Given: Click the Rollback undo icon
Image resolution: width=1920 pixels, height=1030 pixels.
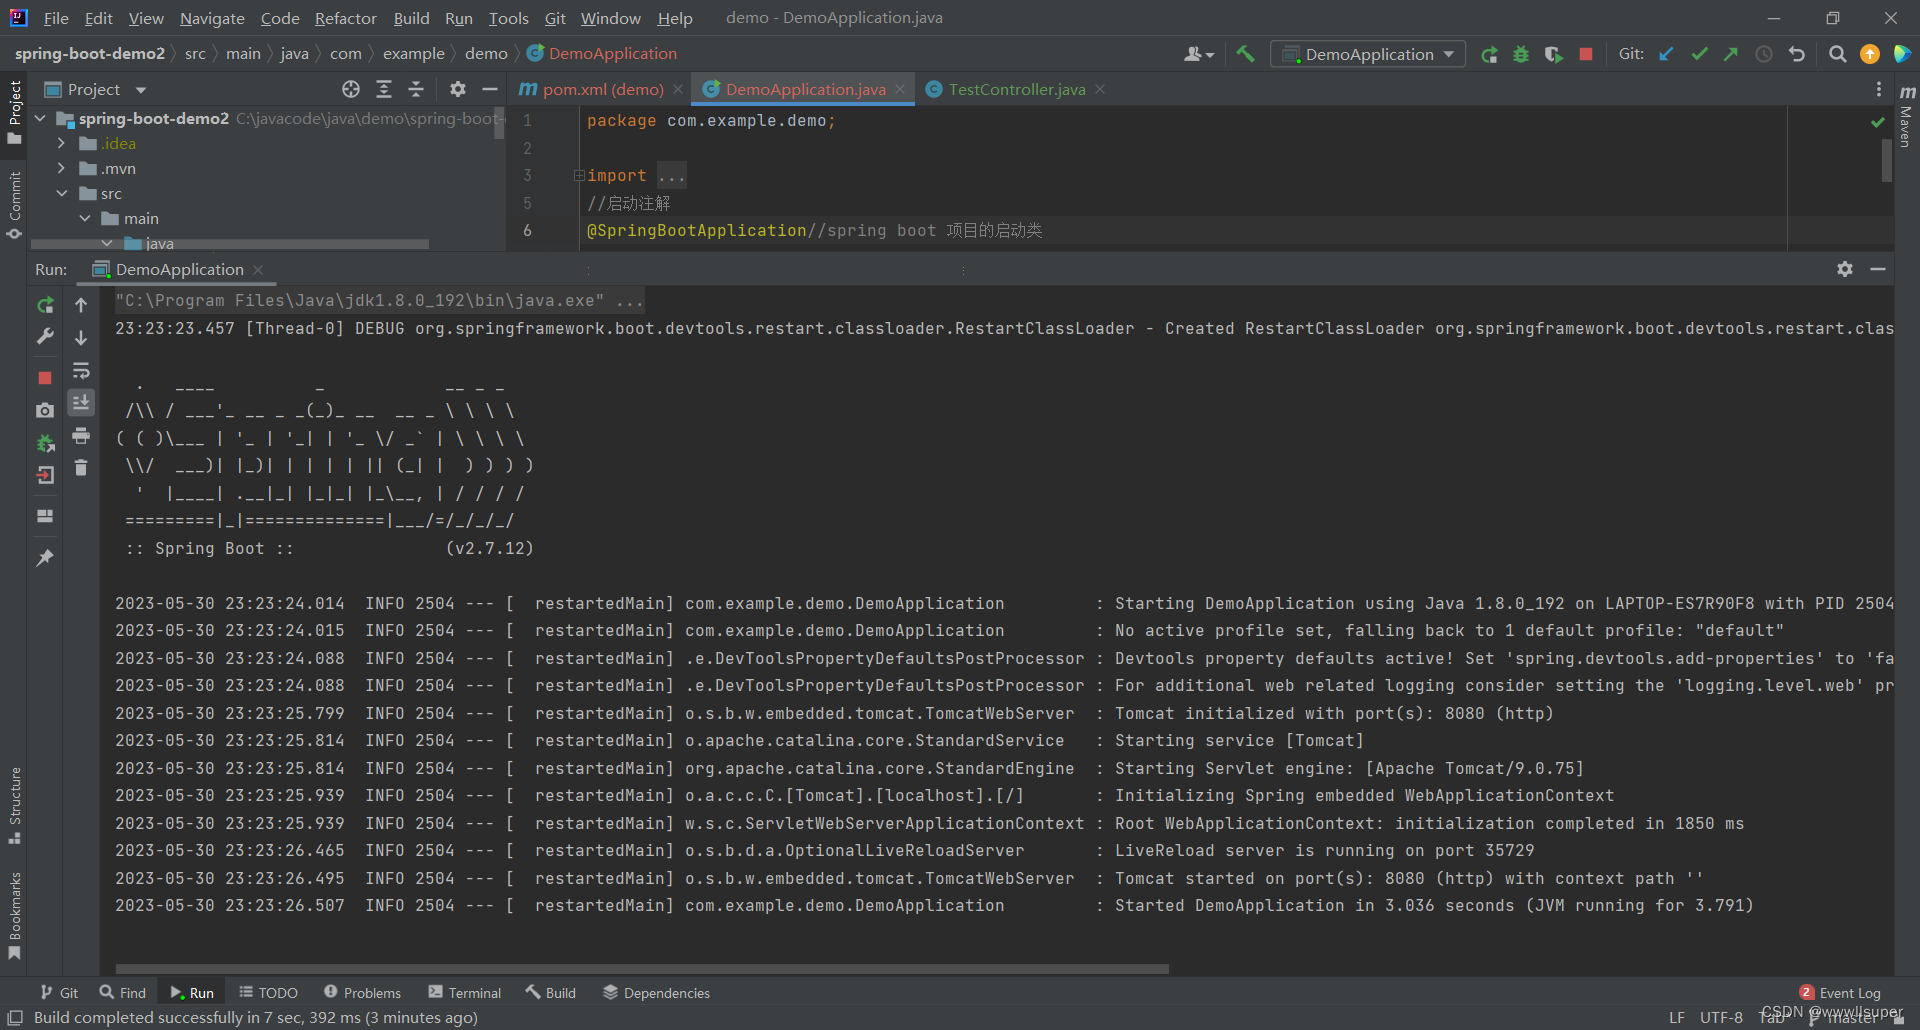Looking at the screenshot, I should [x=1797, y=54].
